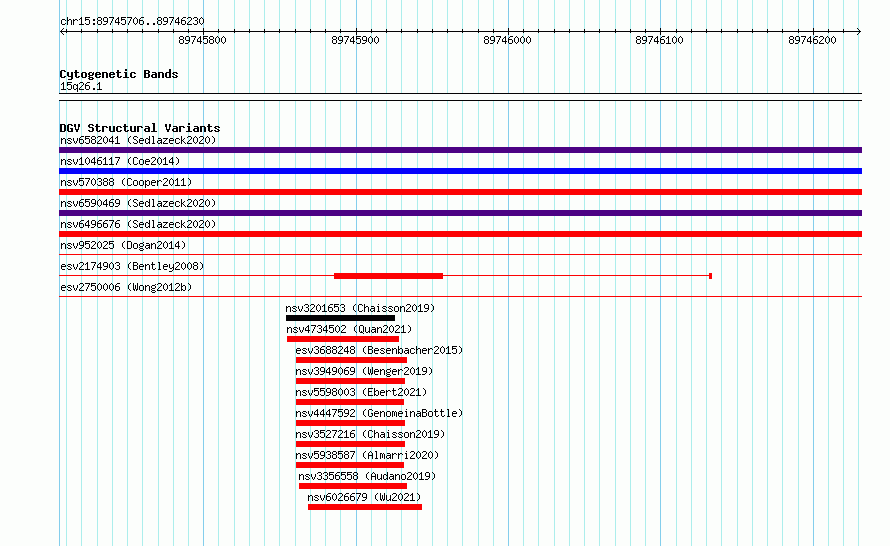Click the nsv6026679 (Wu2021) label
Screen dimensions: 890x546
(x=364, y=497)
